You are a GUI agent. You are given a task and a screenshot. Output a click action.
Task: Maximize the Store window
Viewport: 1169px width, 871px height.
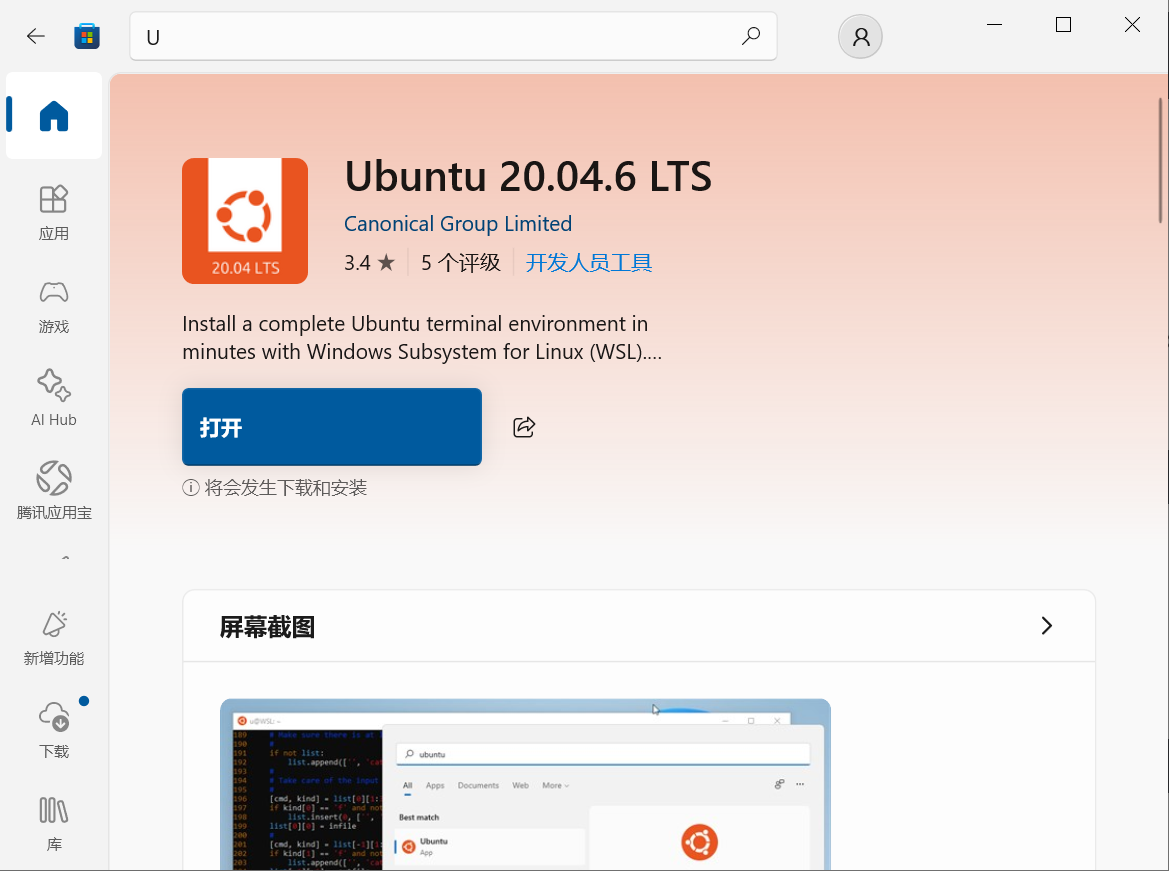pyautogui.click(x=1063, y=25)
